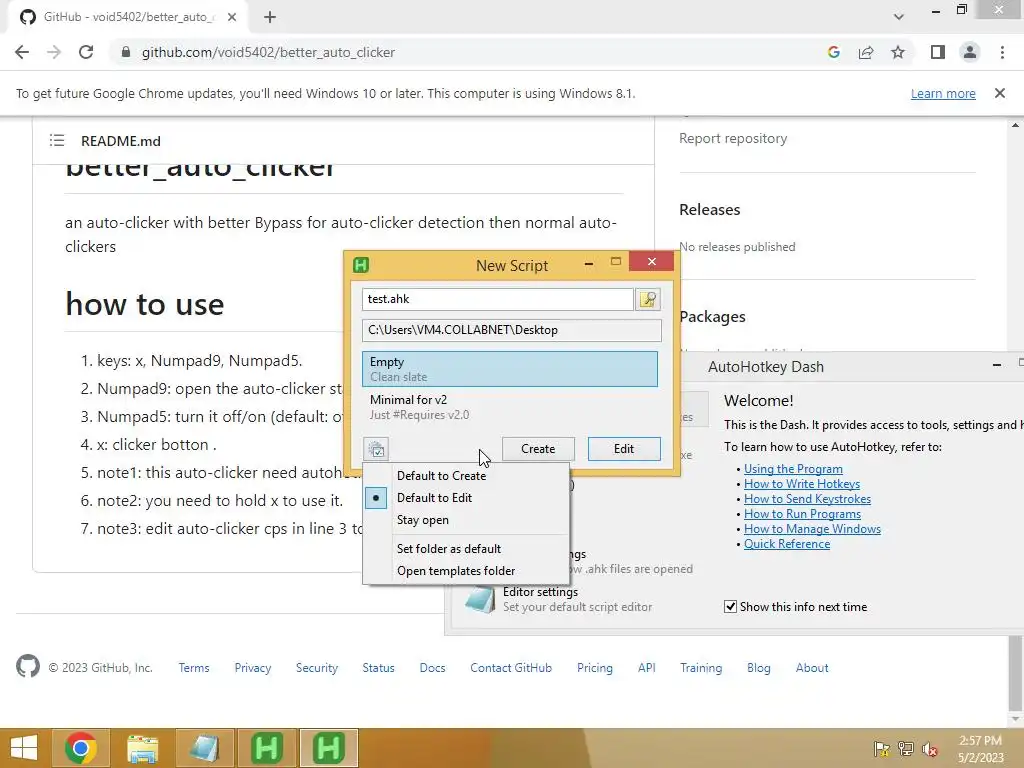
Task: Open Privacy footer link
Action: pyautogui.click(x=253, y=667)
